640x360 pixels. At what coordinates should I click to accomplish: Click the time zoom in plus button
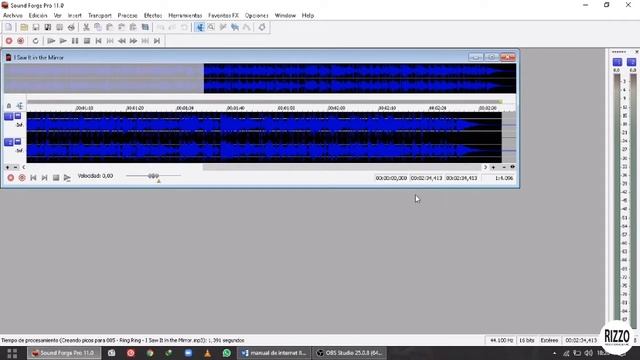493,167
